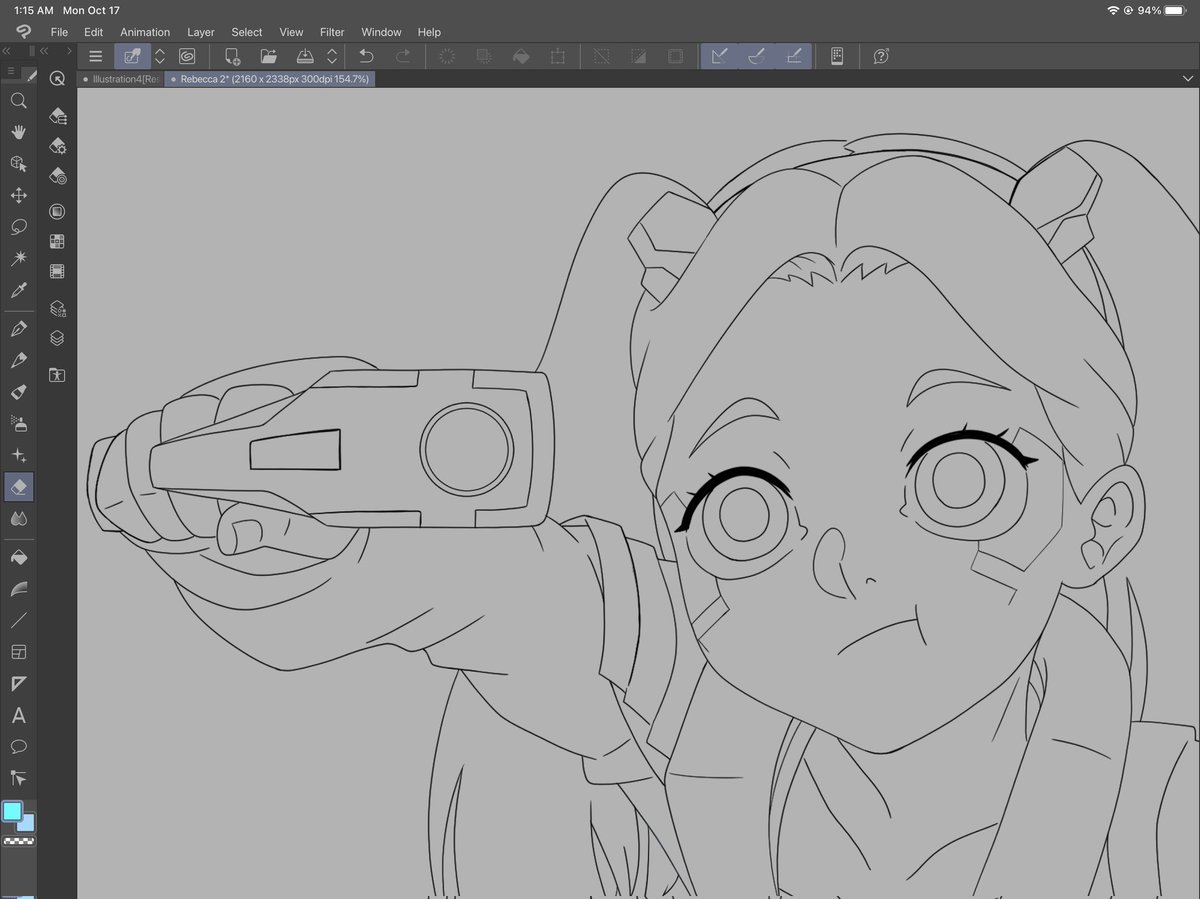The height and width of the screenshot is (899, 1200).
Task: Toggle Snap to Special Ruler
Action: point(757,57)
